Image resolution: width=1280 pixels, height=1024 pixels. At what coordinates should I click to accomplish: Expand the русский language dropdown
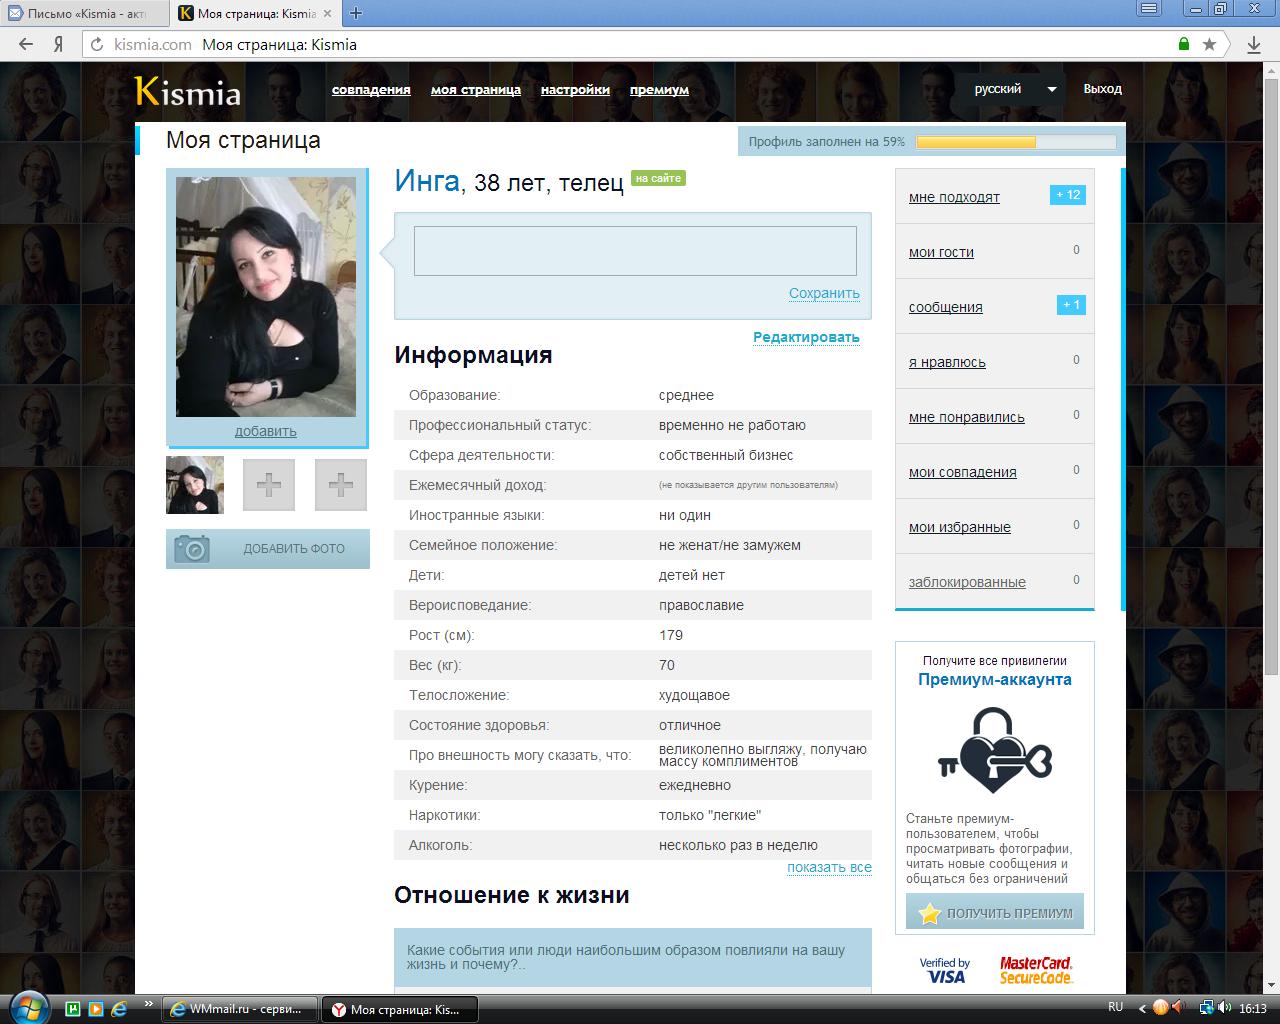(x=1016, y=89)
